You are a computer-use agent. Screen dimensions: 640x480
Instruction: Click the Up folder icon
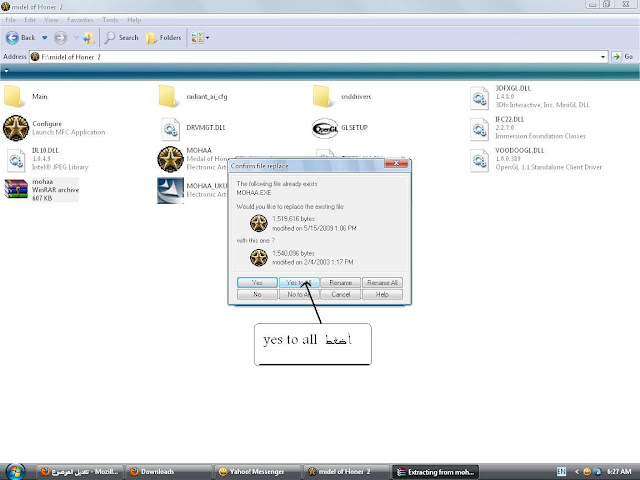click(89, 38)
